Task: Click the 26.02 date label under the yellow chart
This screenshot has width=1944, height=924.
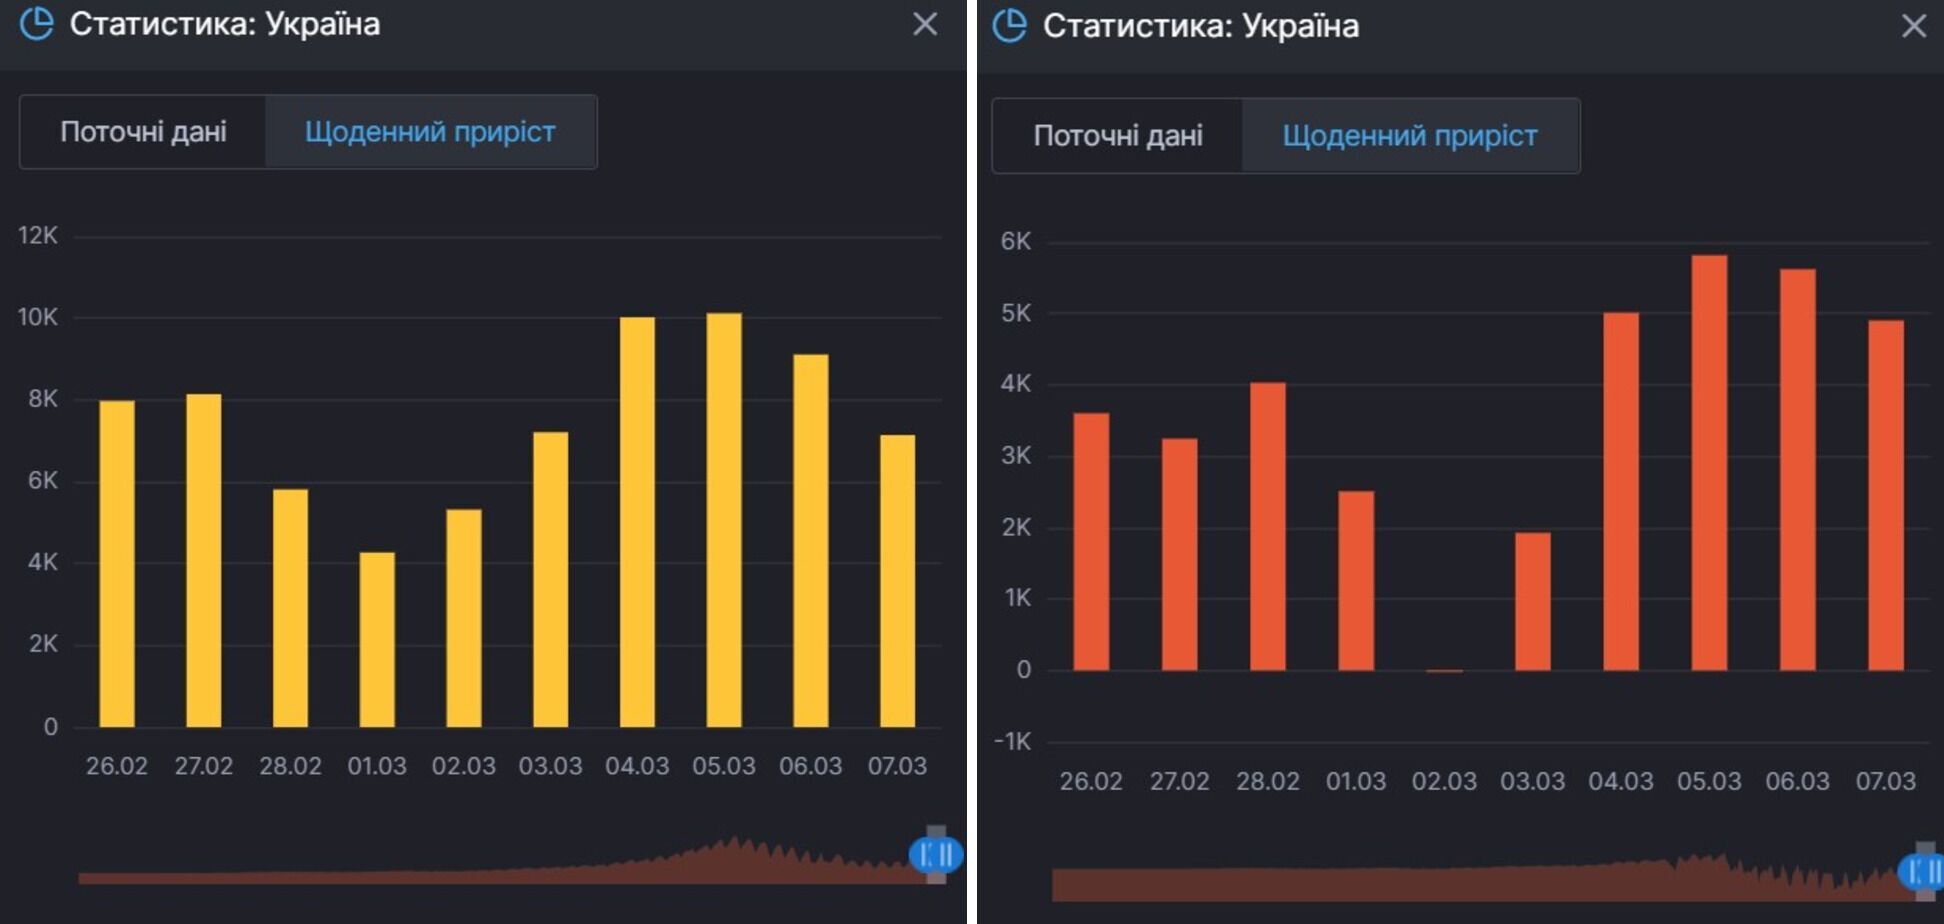Action: [117, 766]
